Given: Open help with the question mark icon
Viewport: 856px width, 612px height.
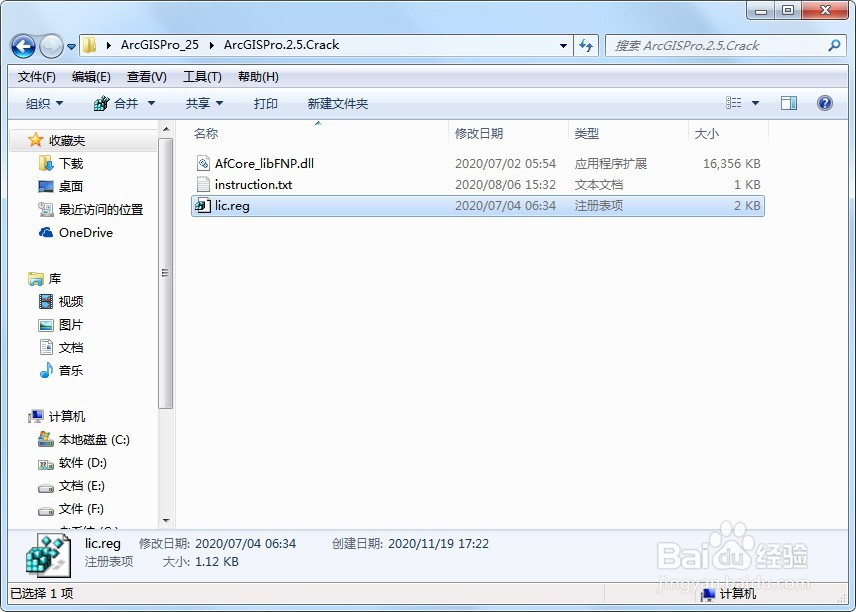Looking at the screenshot, I should click(825, 103).
